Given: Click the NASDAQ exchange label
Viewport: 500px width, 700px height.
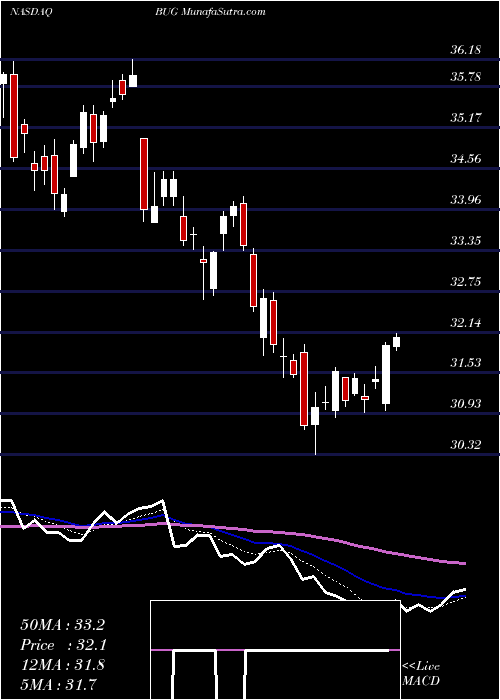Looking at the screenshot, I should (x=31, y=12).
